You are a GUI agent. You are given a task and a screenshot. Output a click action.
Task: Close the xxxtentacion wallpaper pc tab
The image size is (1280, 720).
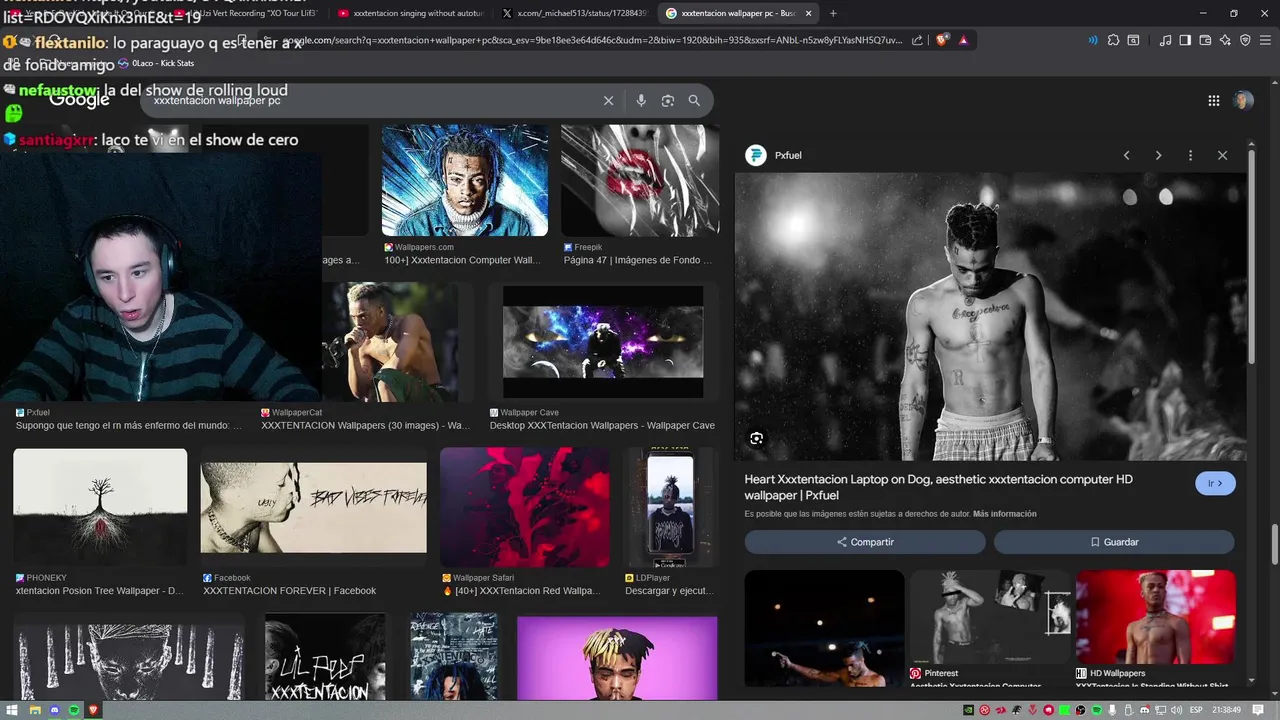tap(808, 13)
